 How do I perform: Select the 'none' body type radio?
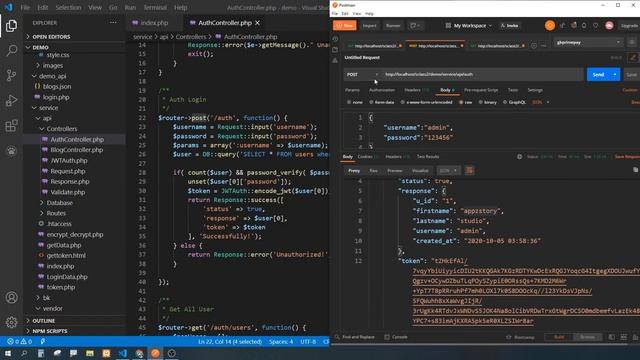coord(349,102)
